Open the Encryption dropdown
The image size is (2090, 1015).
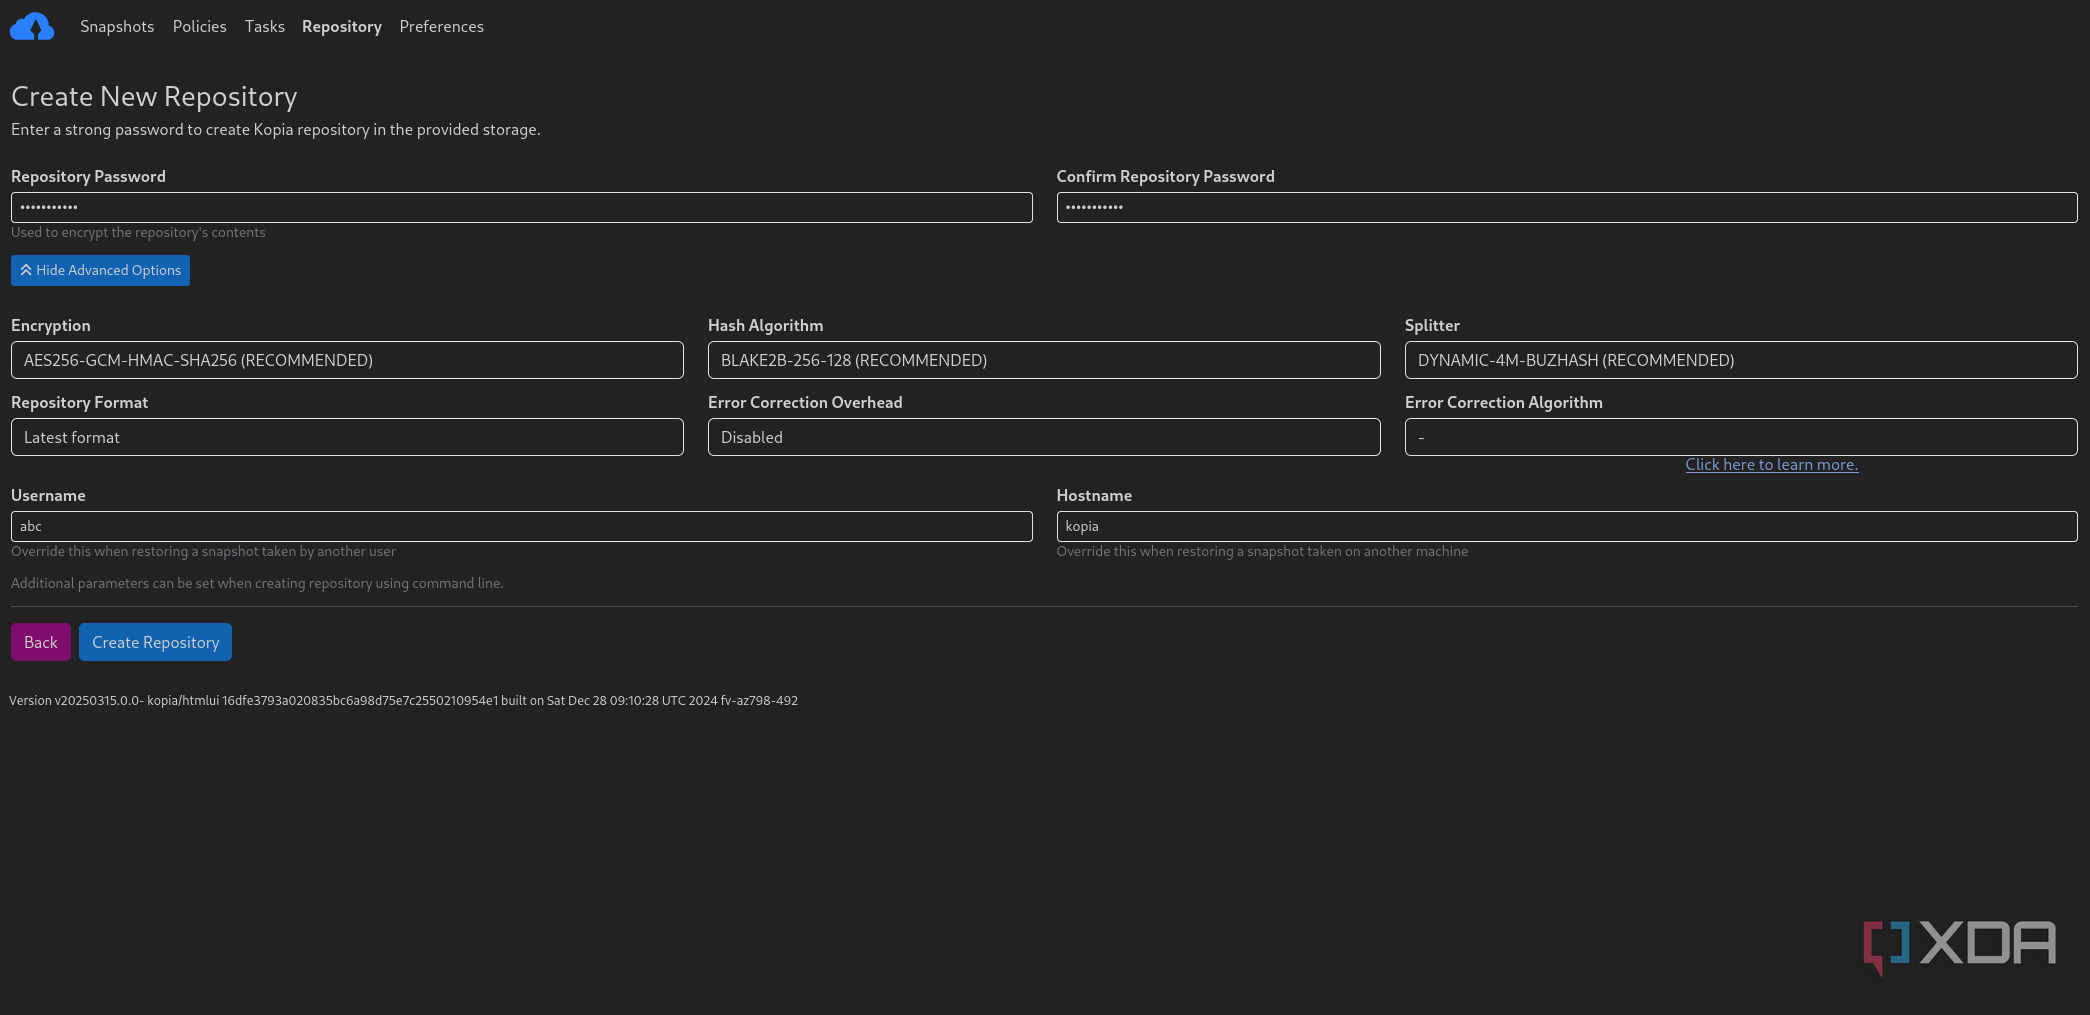[x=347, y=360]
